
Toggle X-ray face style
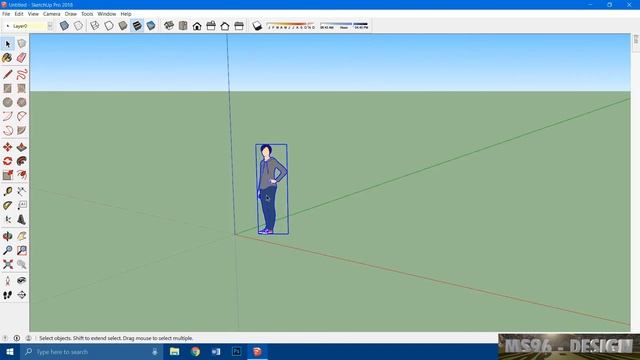[64, 26]
